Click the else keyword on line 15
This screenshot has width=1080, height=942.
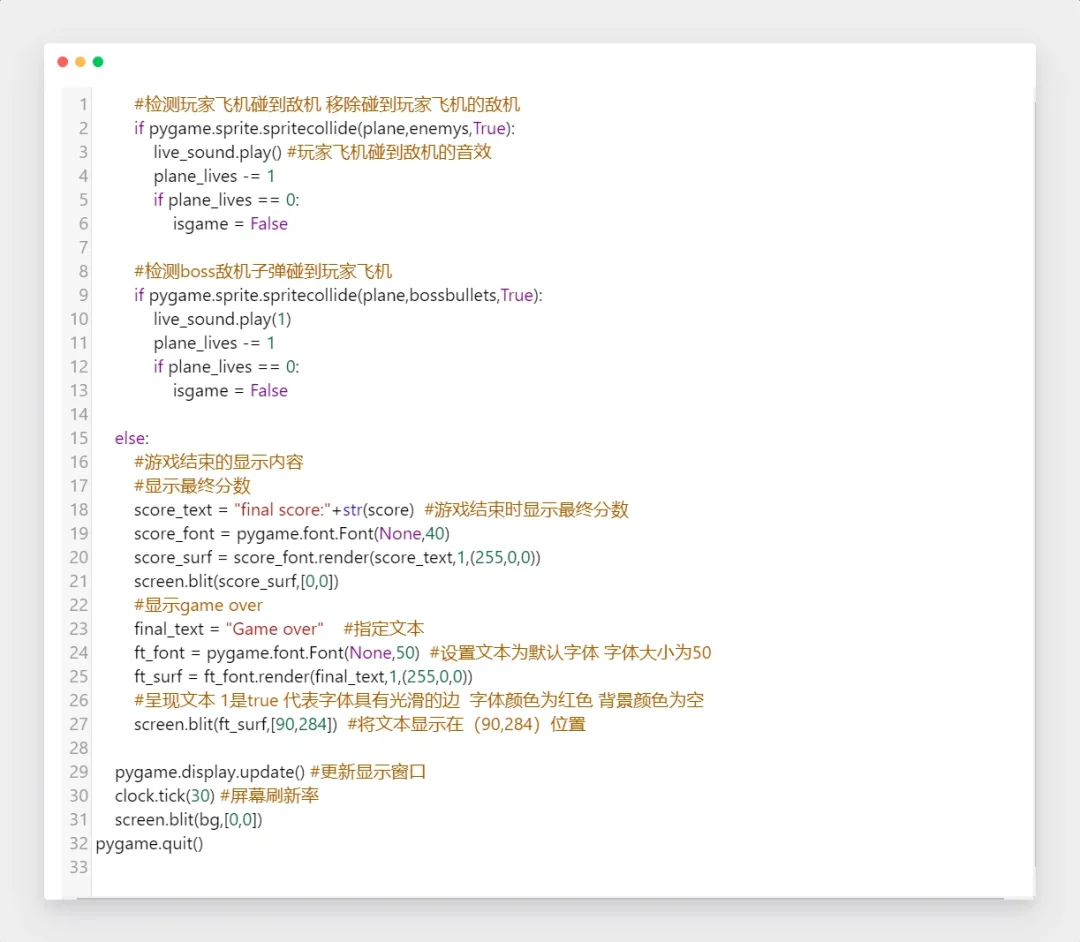coord(131,438)
